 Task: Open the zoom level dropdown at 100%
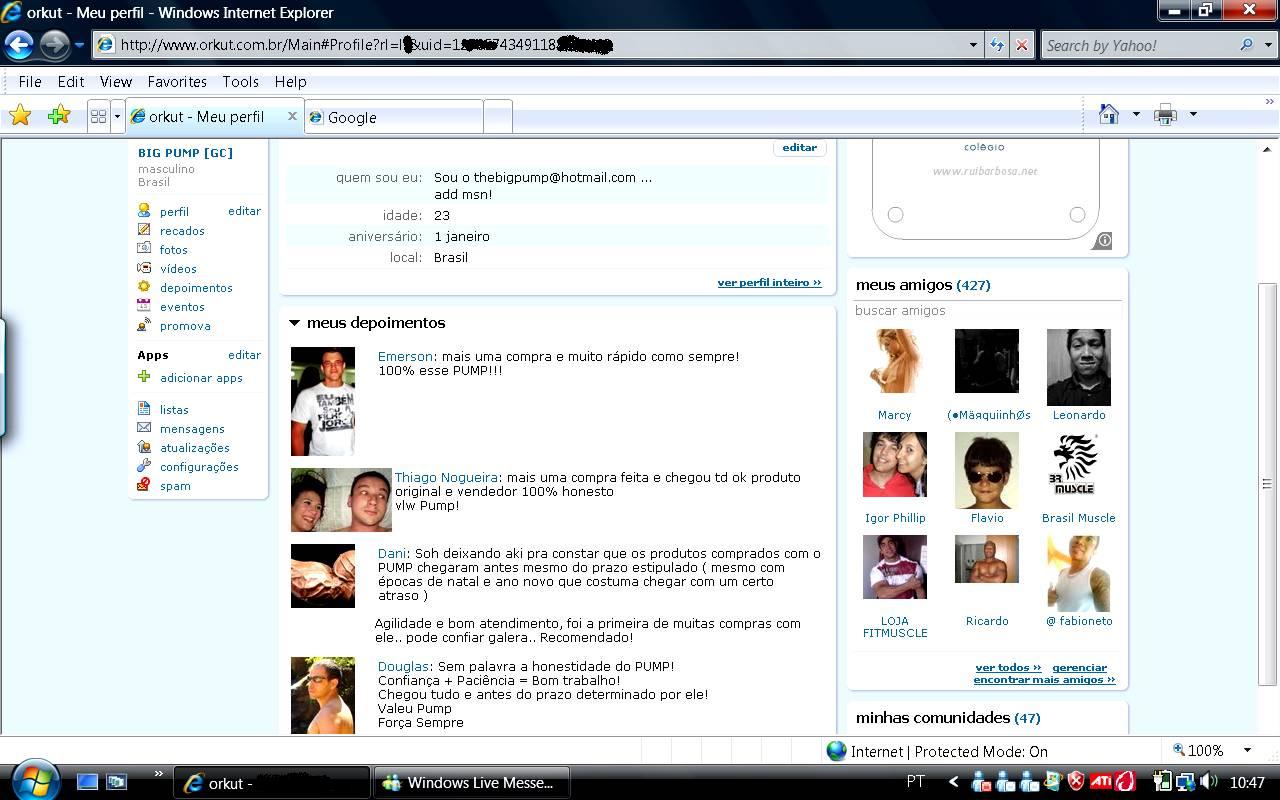[1247, 750]
